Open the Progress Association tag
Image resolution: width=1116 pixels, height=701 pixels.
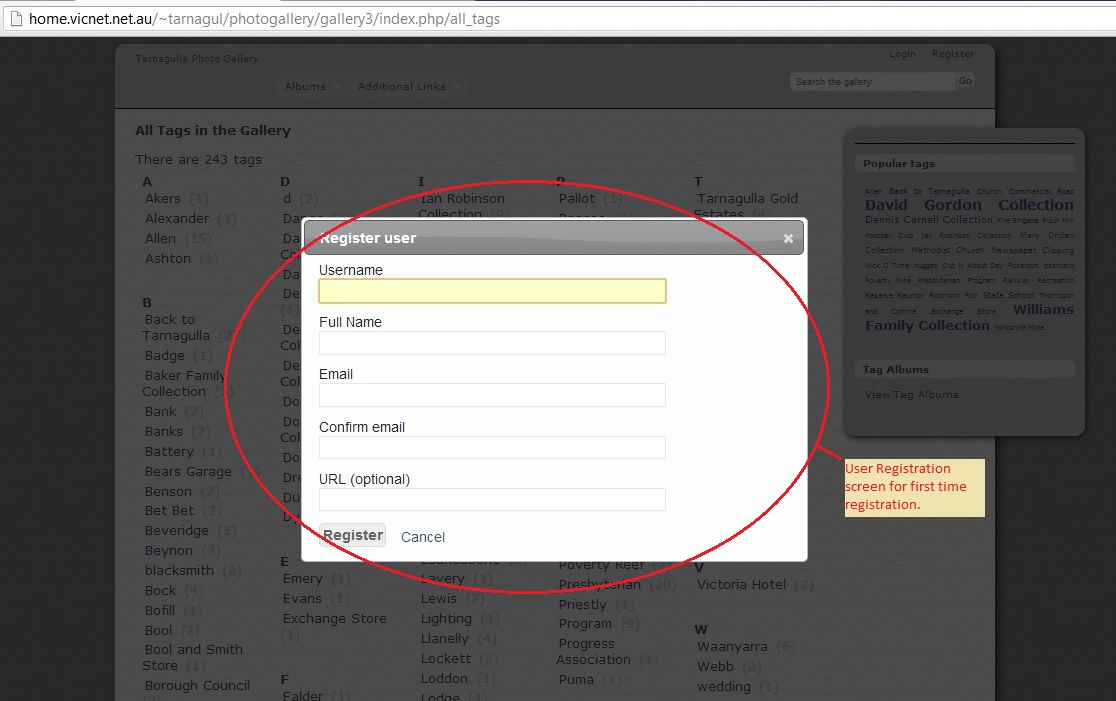coord(593,651)
